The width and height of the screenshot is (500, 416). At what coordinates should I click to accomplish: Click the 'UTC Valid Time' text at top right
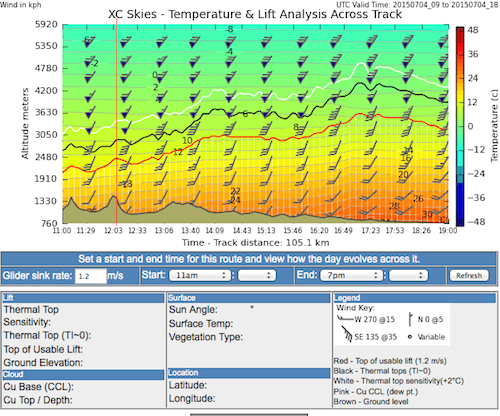[417, 5]
